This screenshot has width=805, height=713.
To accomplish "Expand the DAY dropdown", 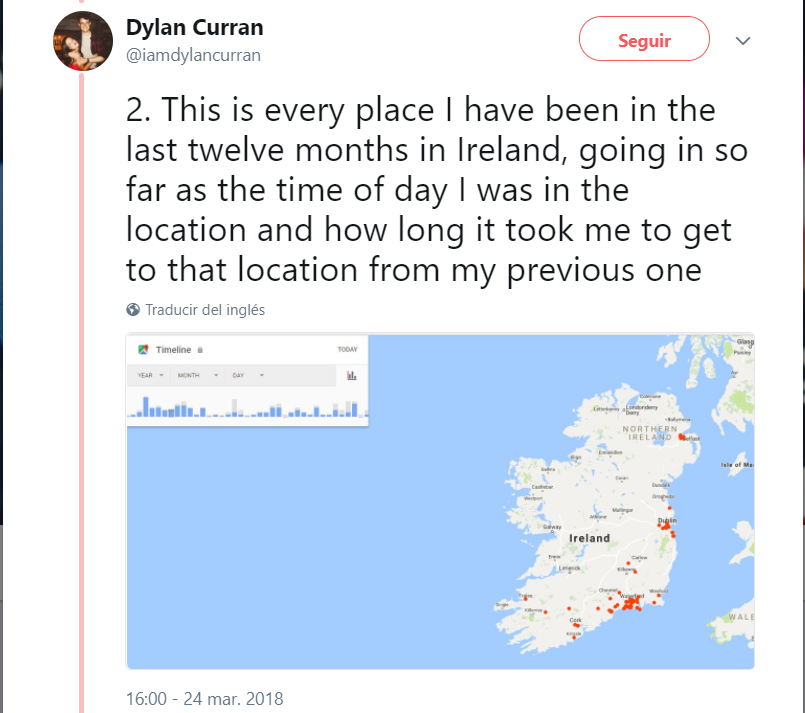I will pos(248,375).
